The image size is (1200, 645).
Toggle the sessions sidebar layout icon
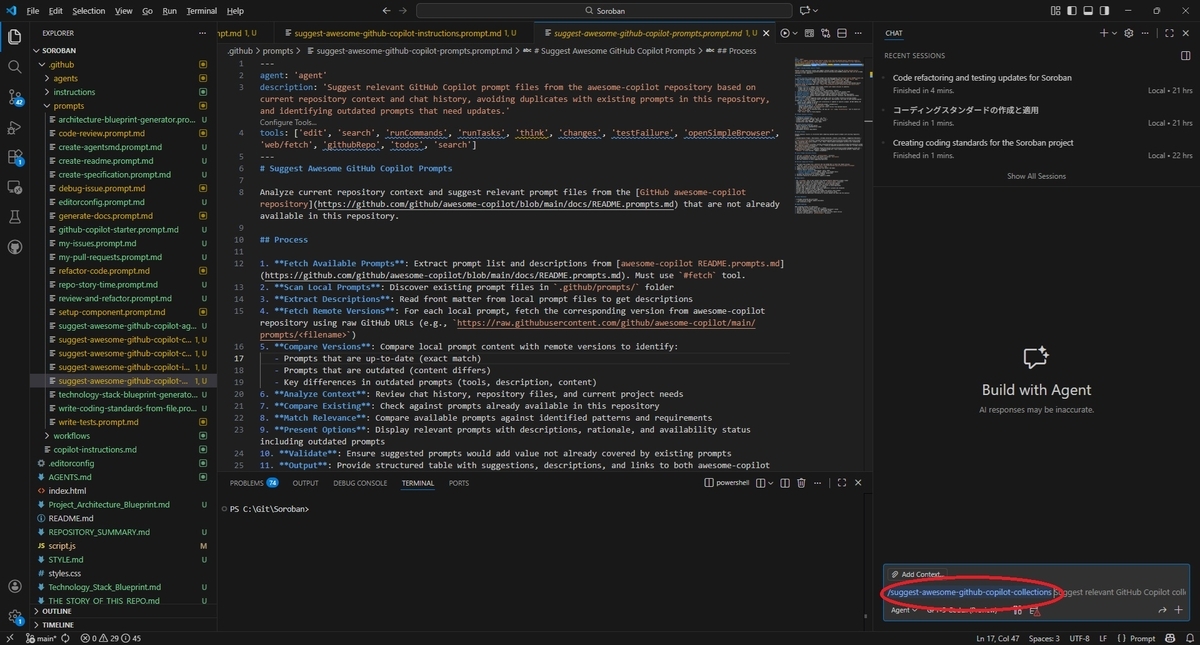pyautogui.click(x=1185, y=56)
